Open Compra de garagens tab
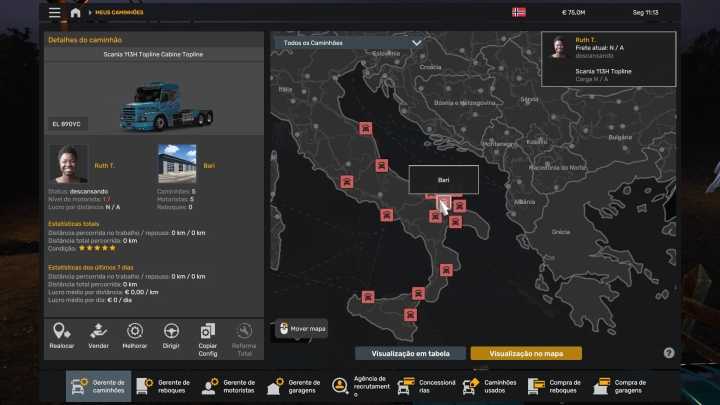The height and width of the screenshot is (405, 720). tap(620, 386)
